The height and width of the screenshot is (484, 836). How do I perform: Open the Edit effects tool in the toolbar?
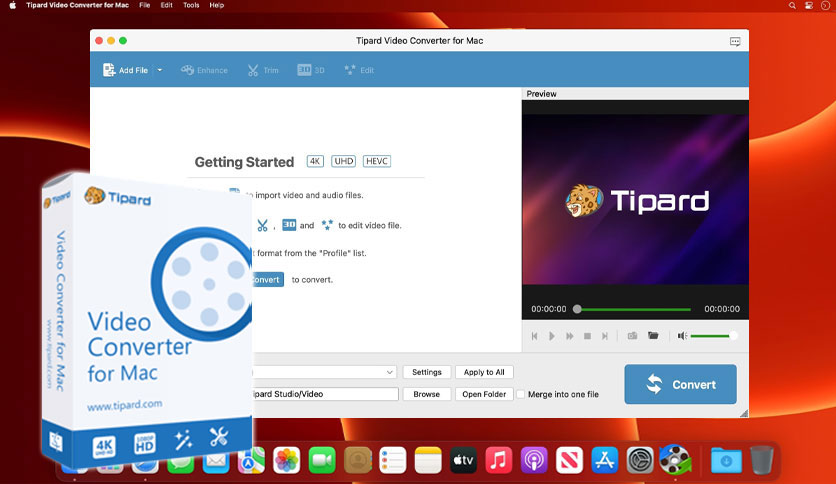tap(359, 70)
